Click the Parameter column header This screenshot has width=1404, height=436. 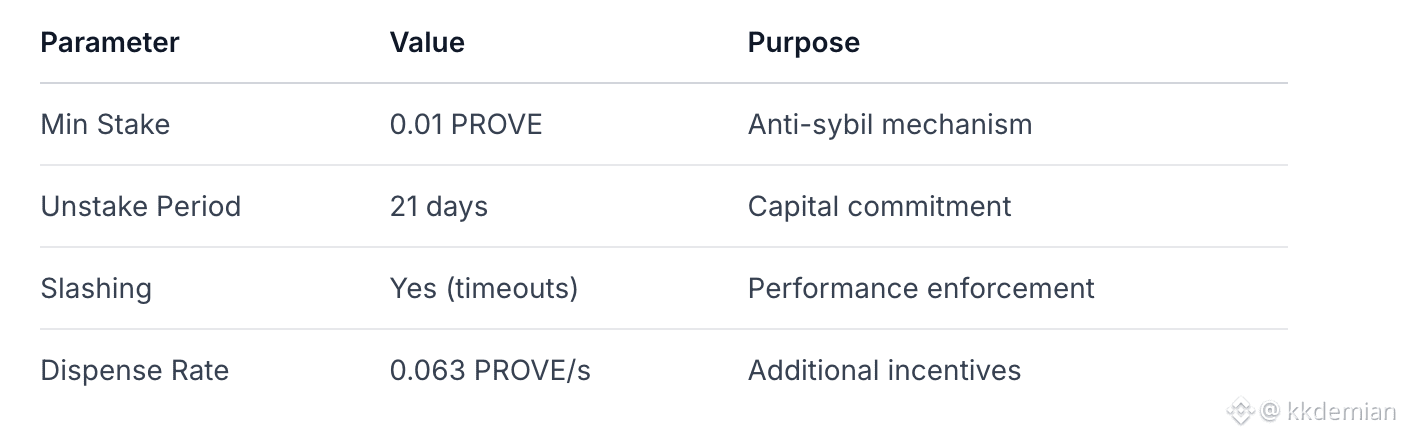coord(110,42)
